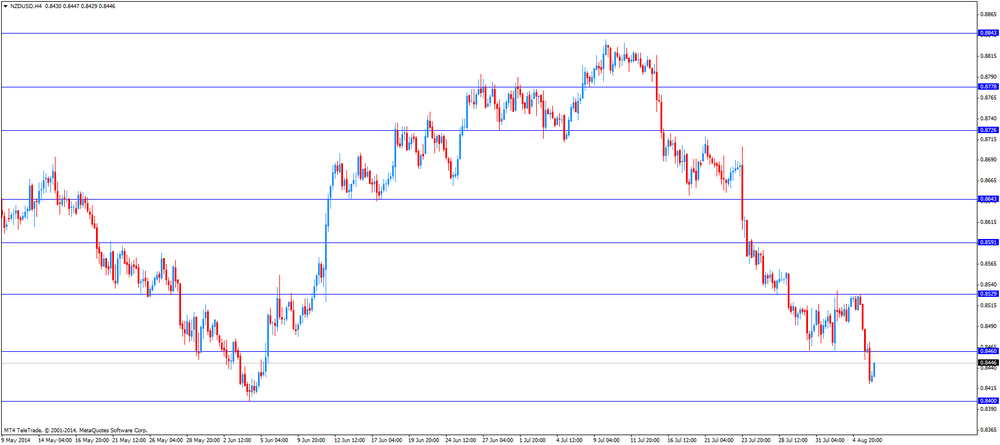Image resolution: width=1000 pixels, height=445 pixels.
Task: Select the 0.8778 horizontal level price tag
Action: (x=989, y=86)
